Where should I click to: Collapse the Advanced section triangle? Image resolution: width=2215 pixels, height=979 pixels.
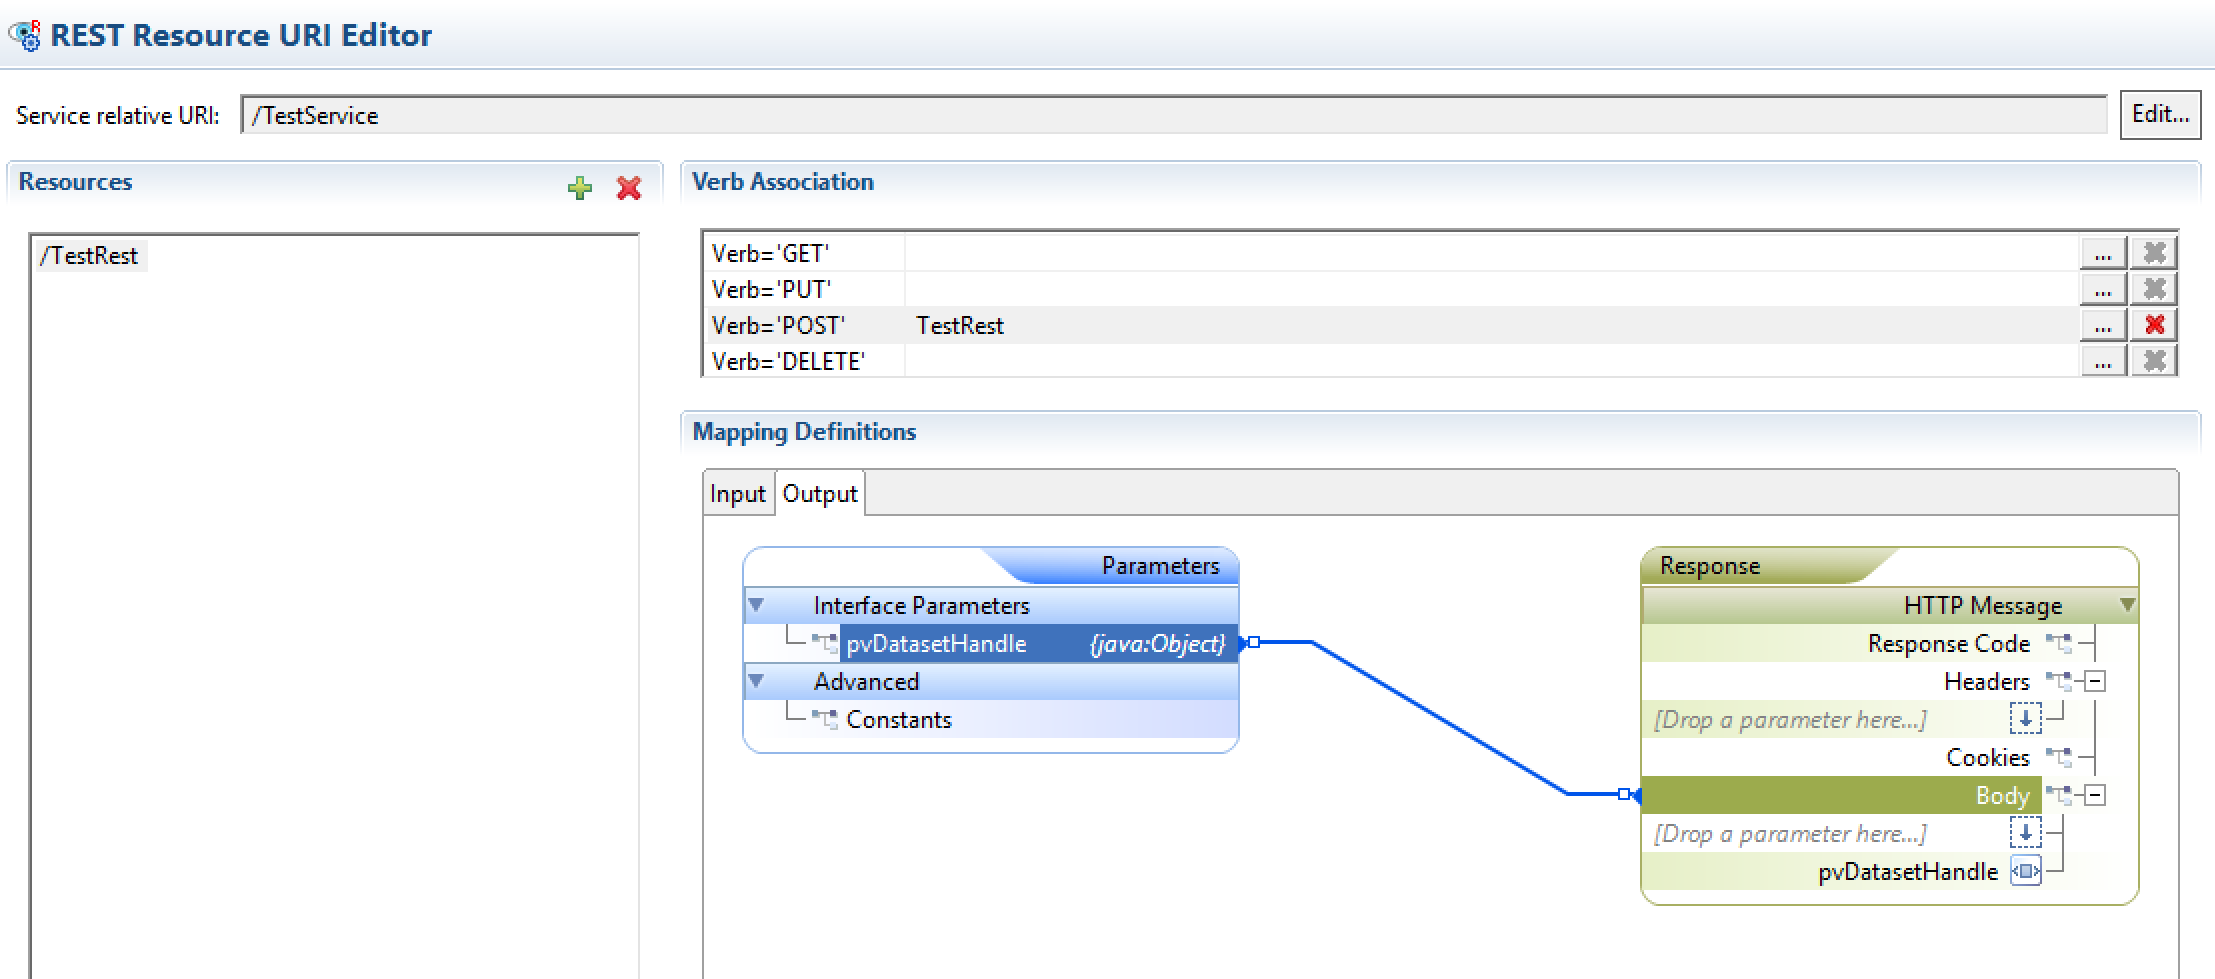click(757, 681)
